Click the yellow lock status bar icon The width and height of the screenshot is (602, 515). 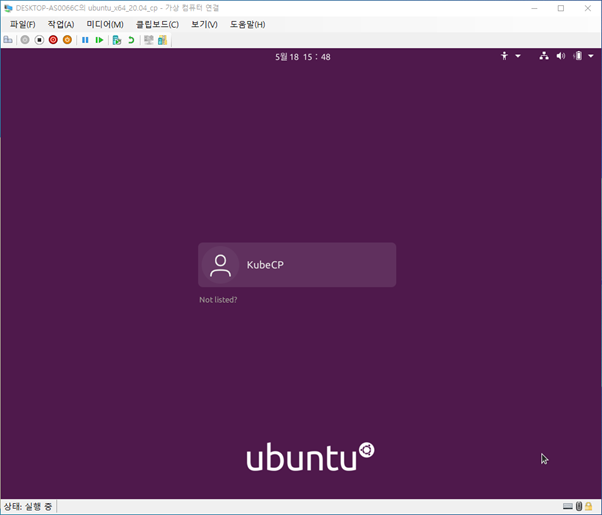coord(589,506)
